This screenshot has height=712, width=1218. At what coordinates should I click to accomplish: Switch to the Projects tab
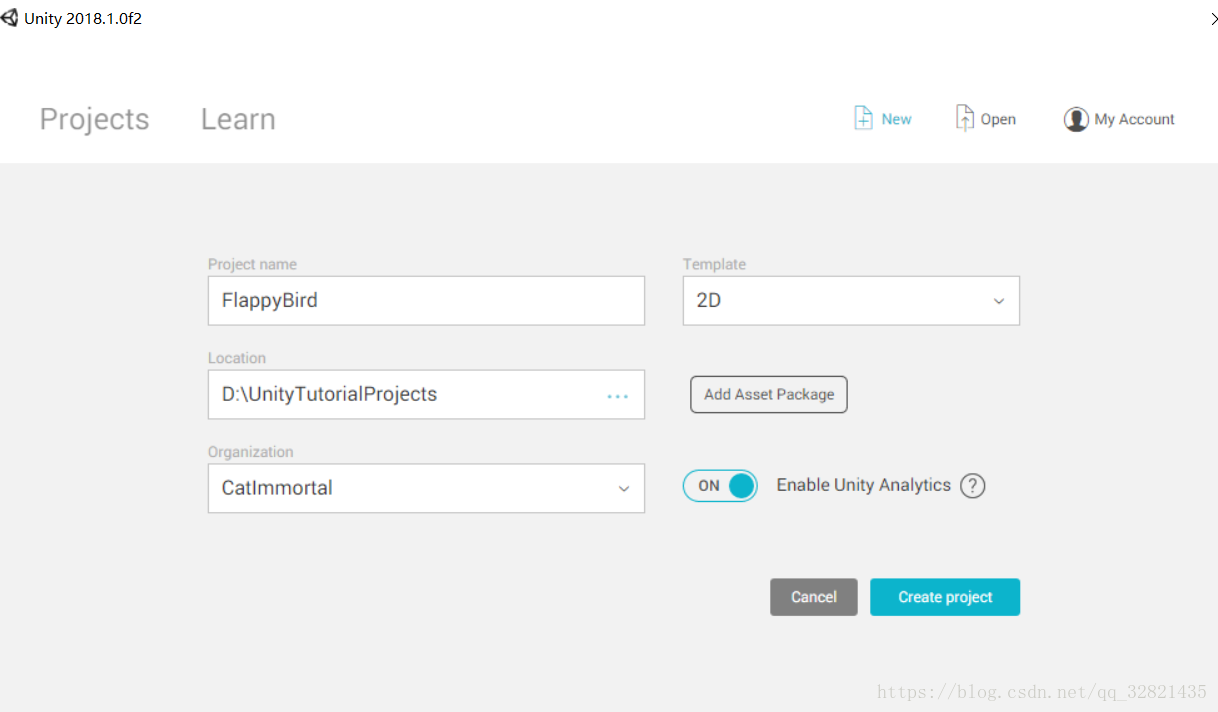[94, 119]
